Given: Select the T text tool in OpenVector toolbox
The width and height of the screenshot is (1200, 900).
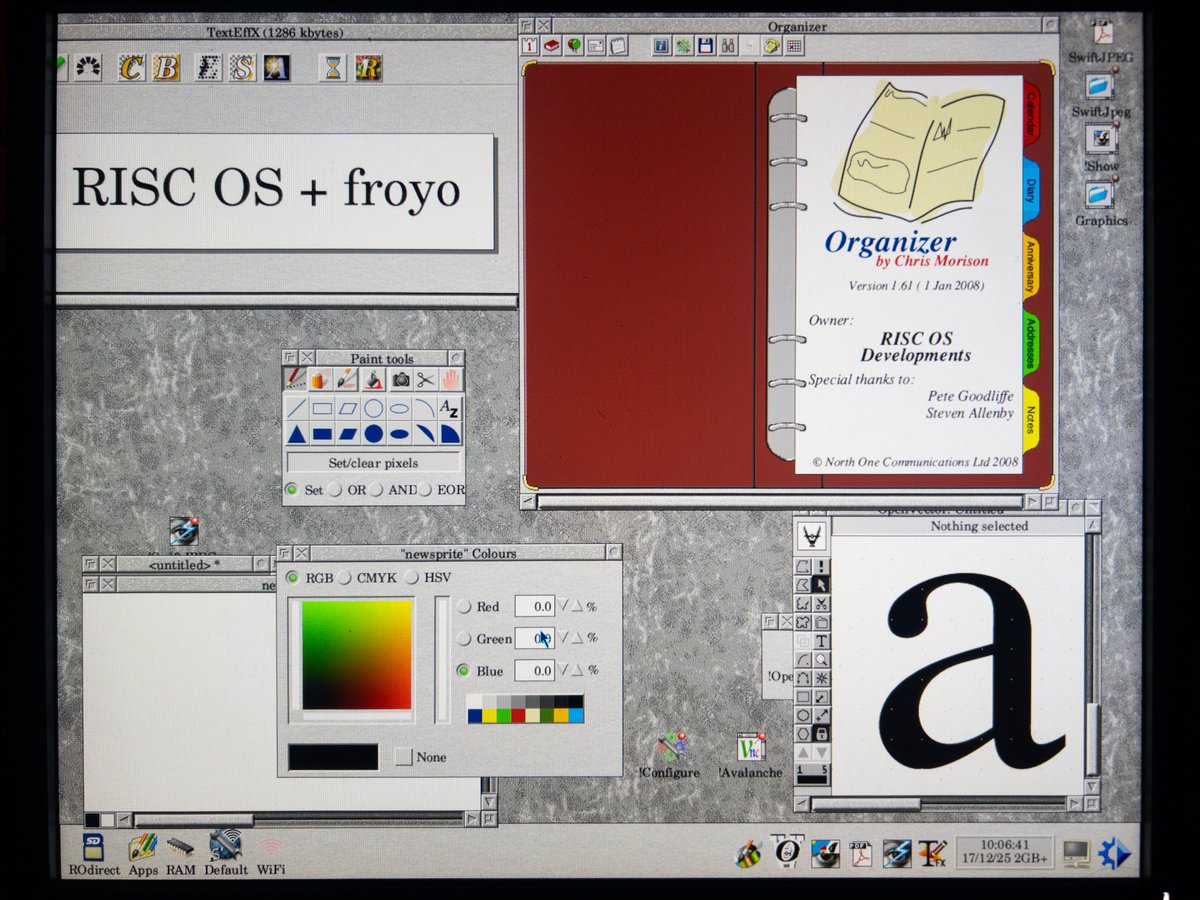Looking at the screenshot, I should click(x=822, y=641).
